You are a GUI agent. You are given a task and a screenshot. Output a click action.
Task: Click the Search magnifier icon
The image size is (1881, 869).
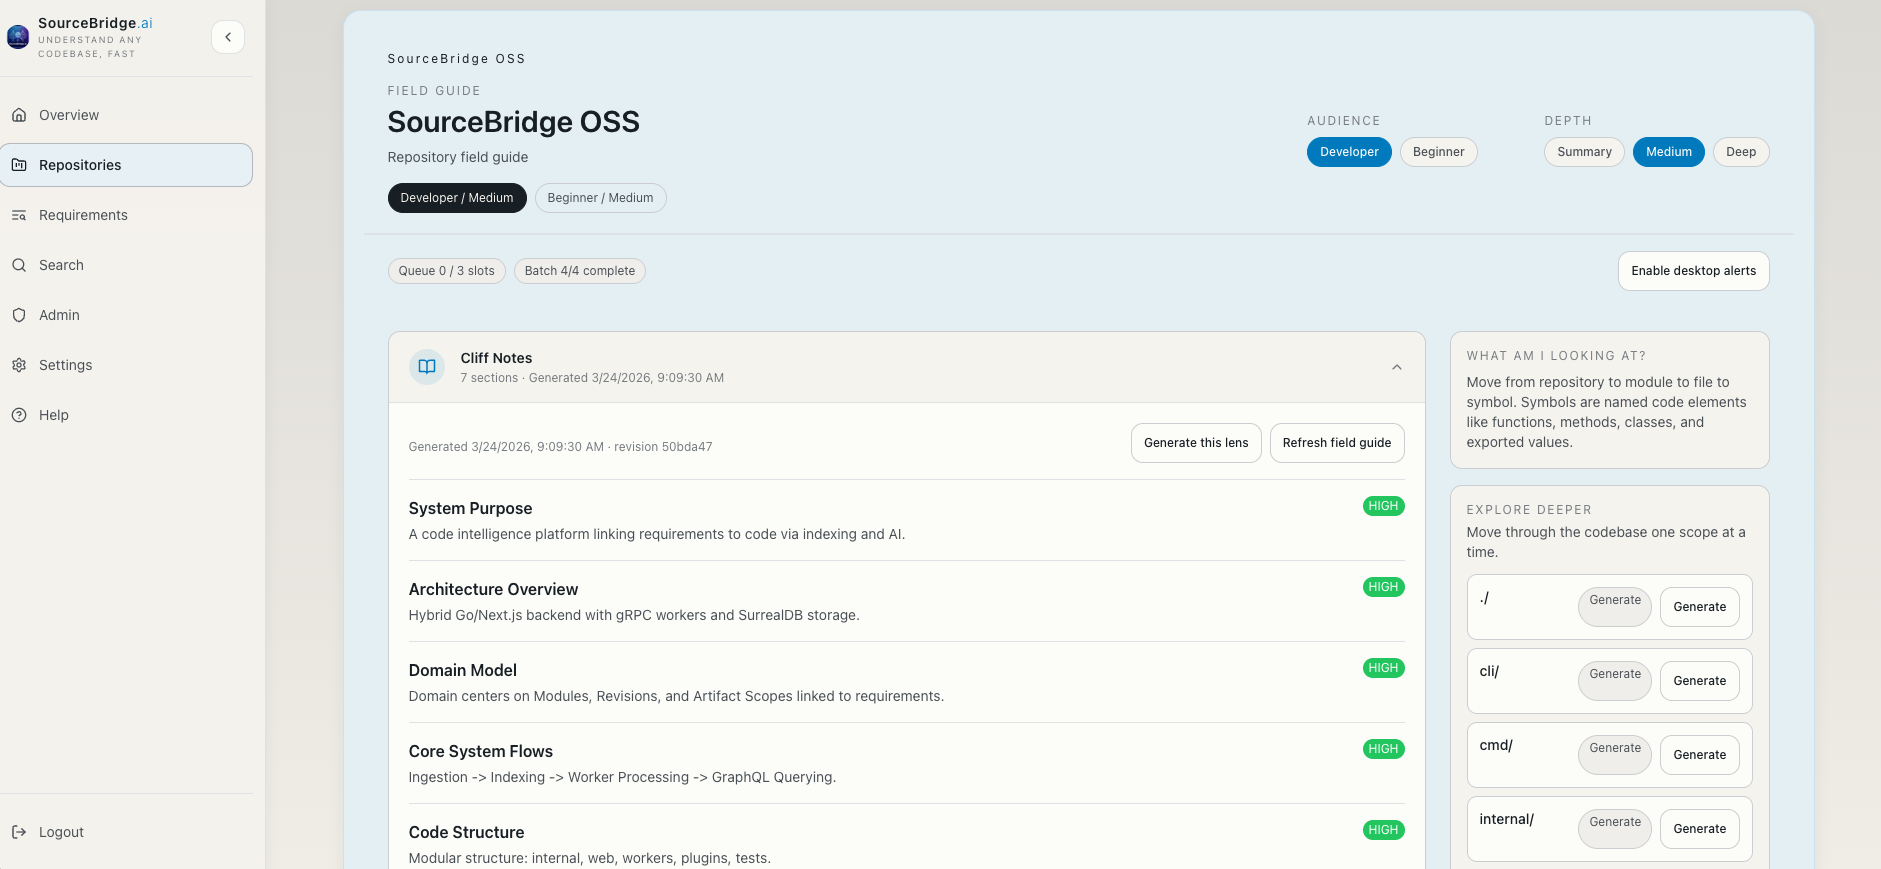pos(19,265)
